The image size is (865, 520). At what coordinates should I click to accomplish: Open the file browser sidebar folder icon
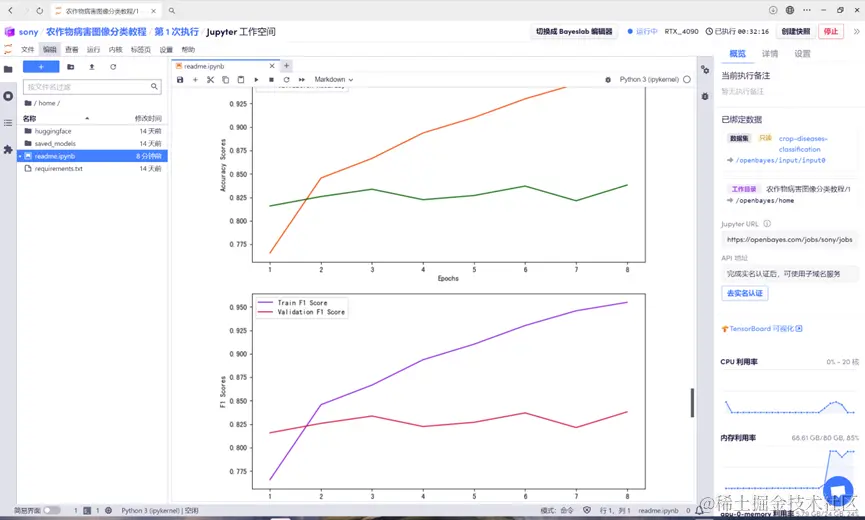click(x=8, y=69)
